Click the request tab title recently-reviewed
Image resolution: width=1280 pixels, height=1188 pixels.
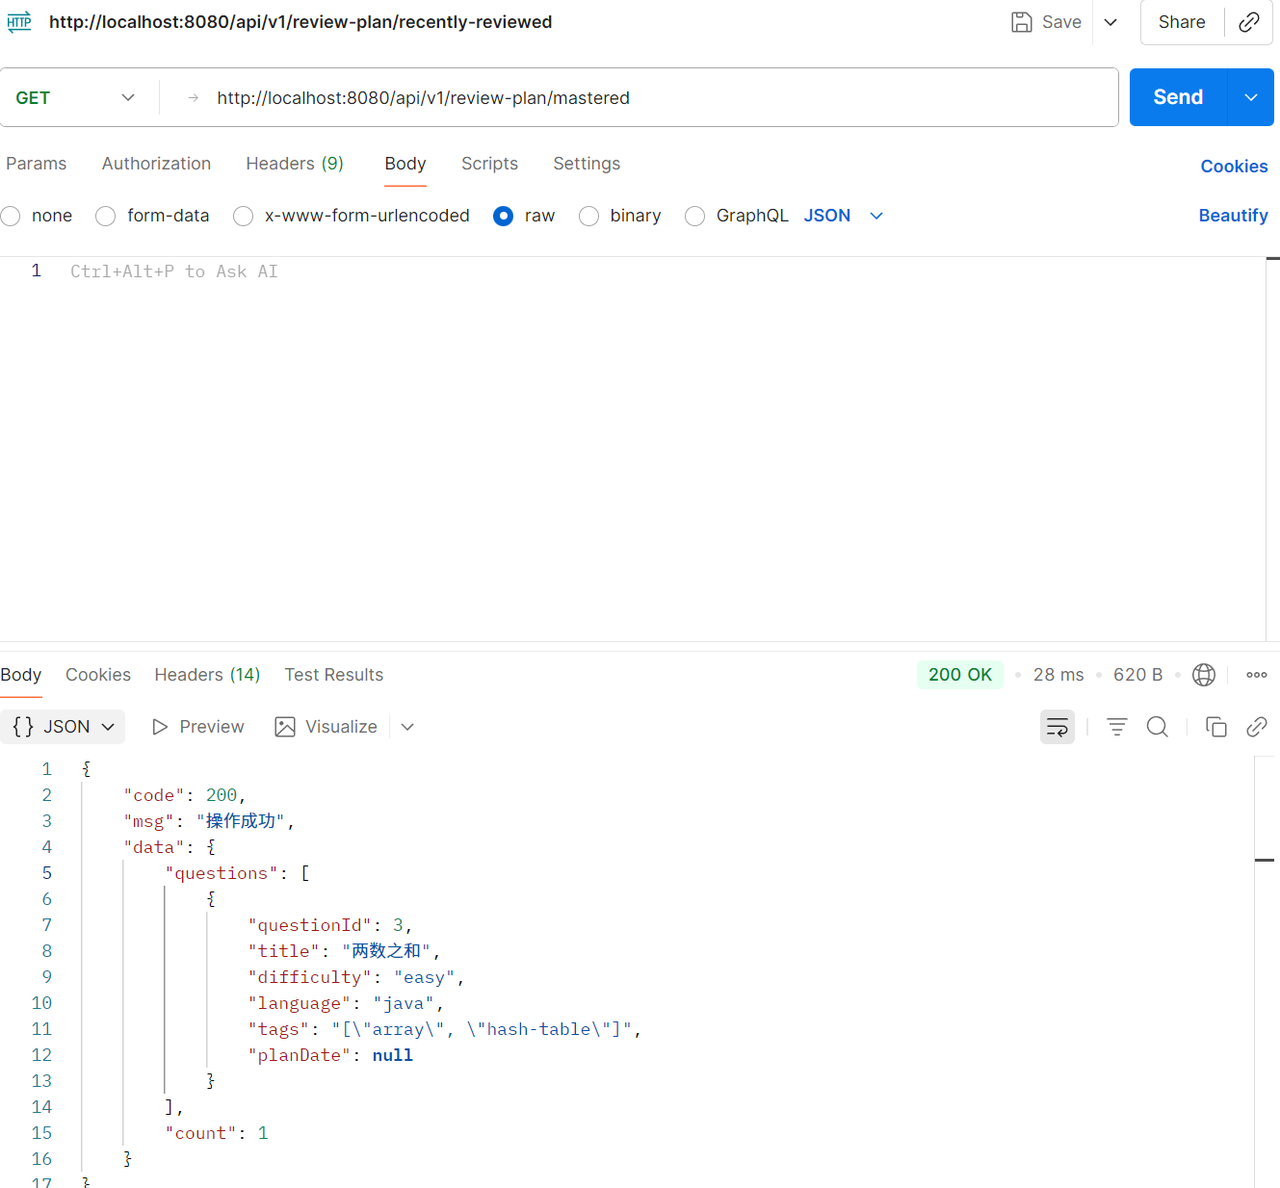[x=300, y=22]
